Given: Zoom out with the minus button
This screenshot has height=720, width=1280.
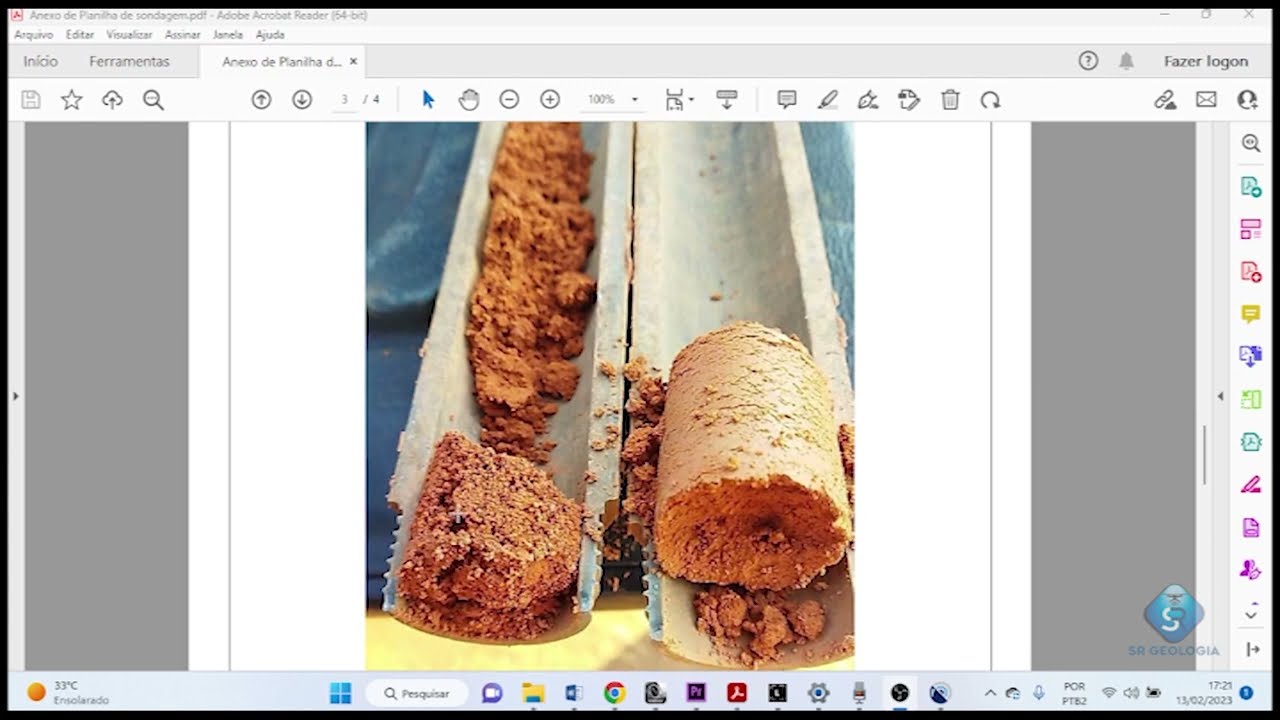Looking at the screenshot, I should pos(509,100).
